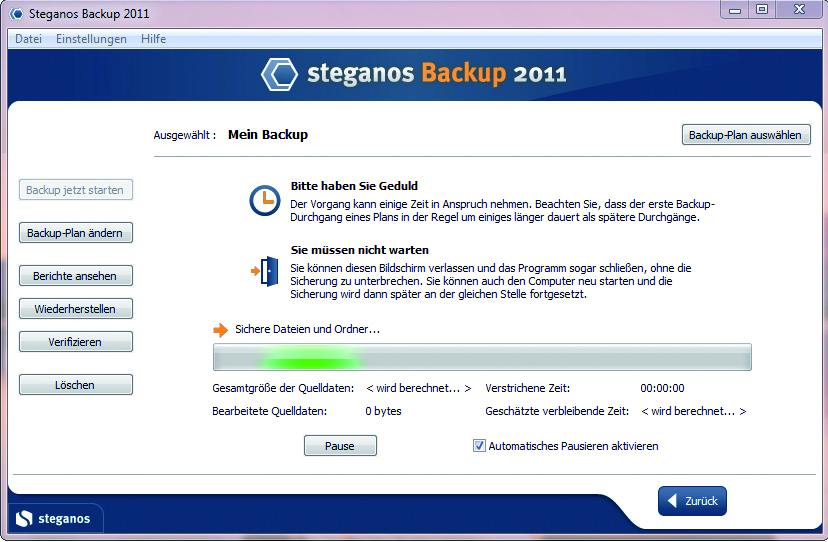Click the Löschen button
Screen dimensions: 828x542
[x=76, y=385]
